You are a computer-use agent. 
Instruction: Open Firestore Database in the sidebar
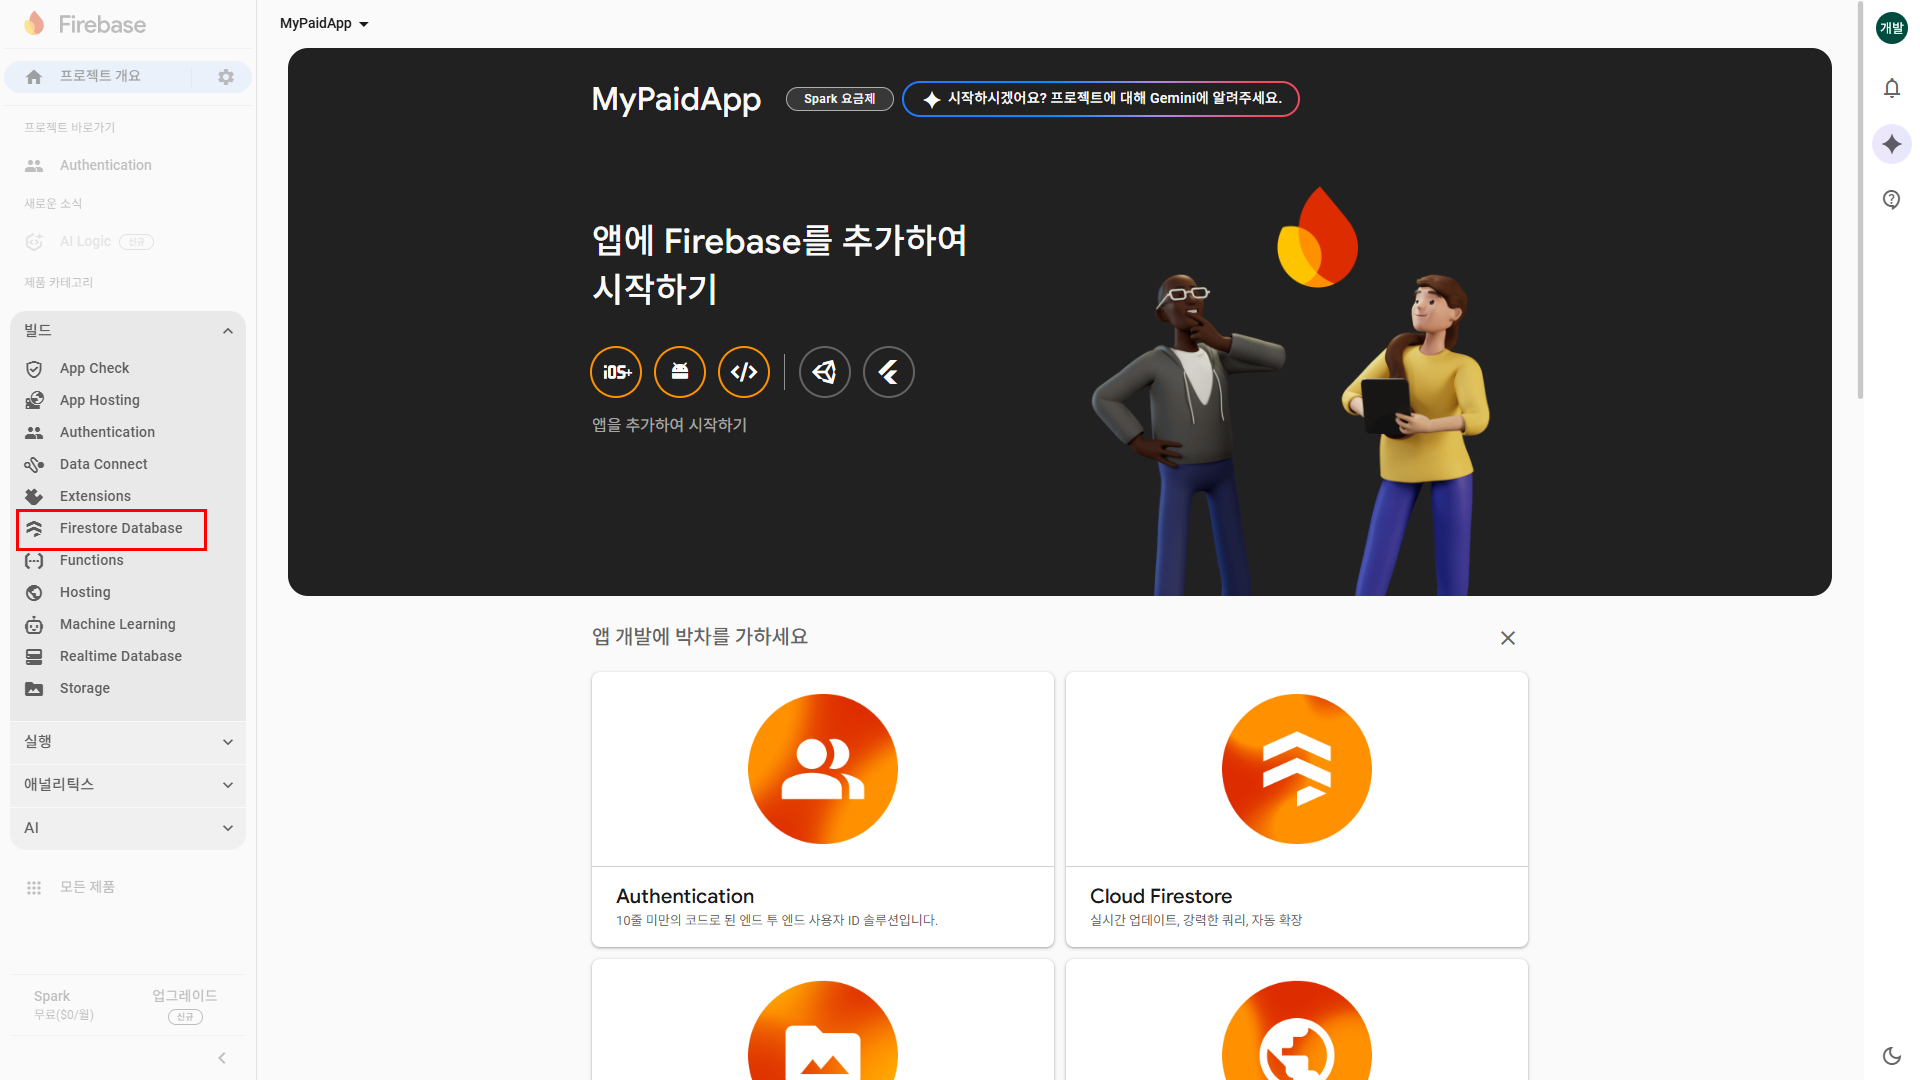click(x=120, y=528)
